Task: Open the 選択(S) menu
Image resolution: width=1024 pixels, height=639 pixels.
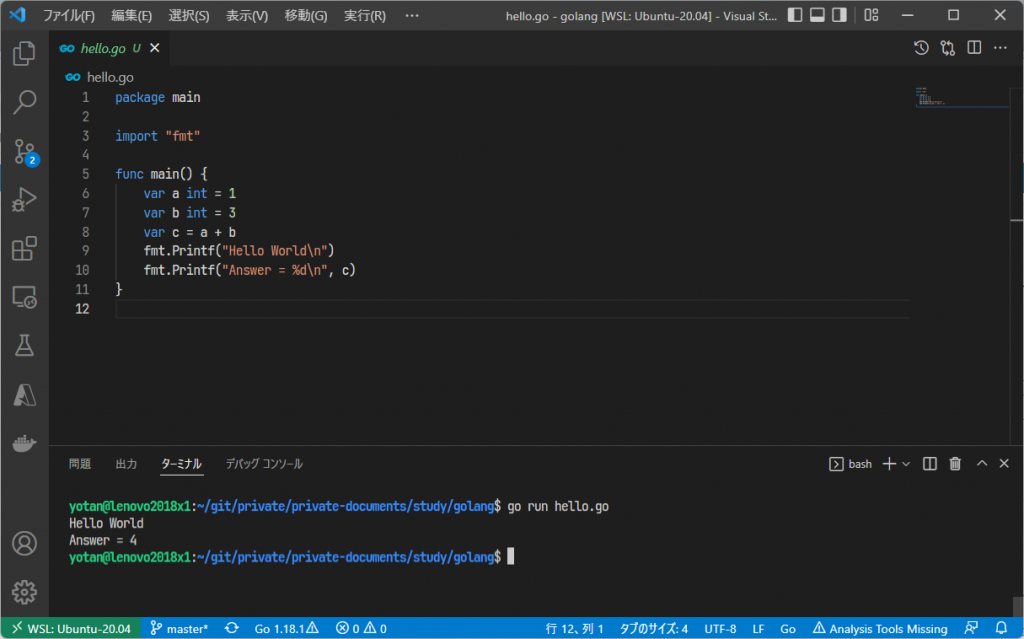Action: [189, 16]
